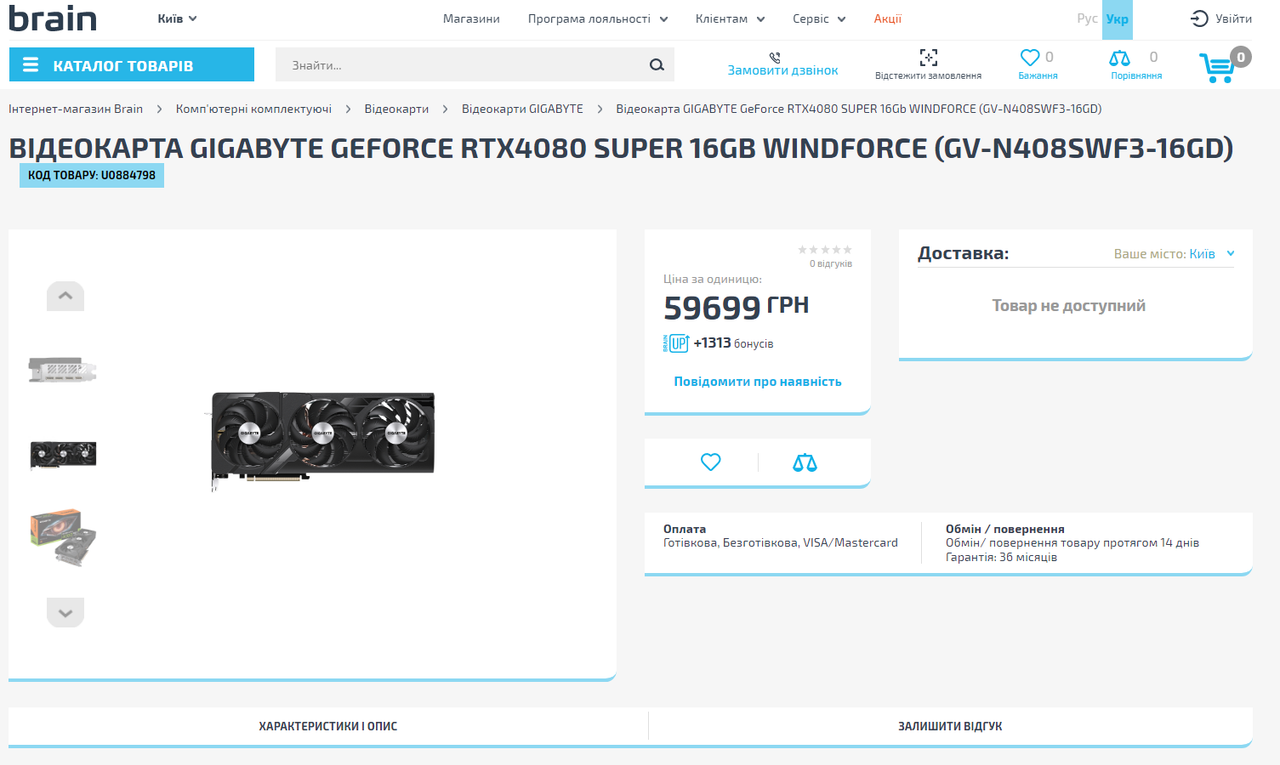
Task: Open Акції promotions link
Action: 887,18
